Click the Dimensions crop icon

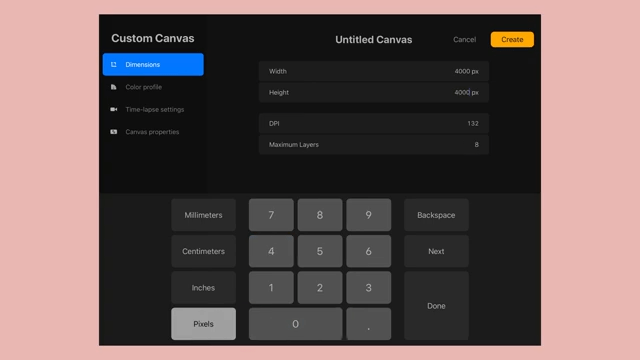(x=113, y=64)
